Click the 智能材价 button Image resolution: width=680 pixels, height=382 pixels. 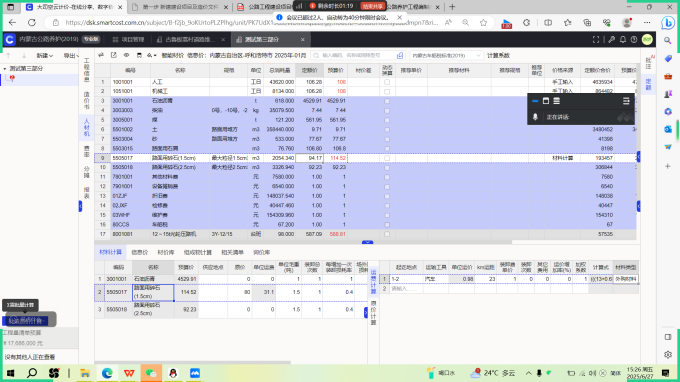click(173, 56)
